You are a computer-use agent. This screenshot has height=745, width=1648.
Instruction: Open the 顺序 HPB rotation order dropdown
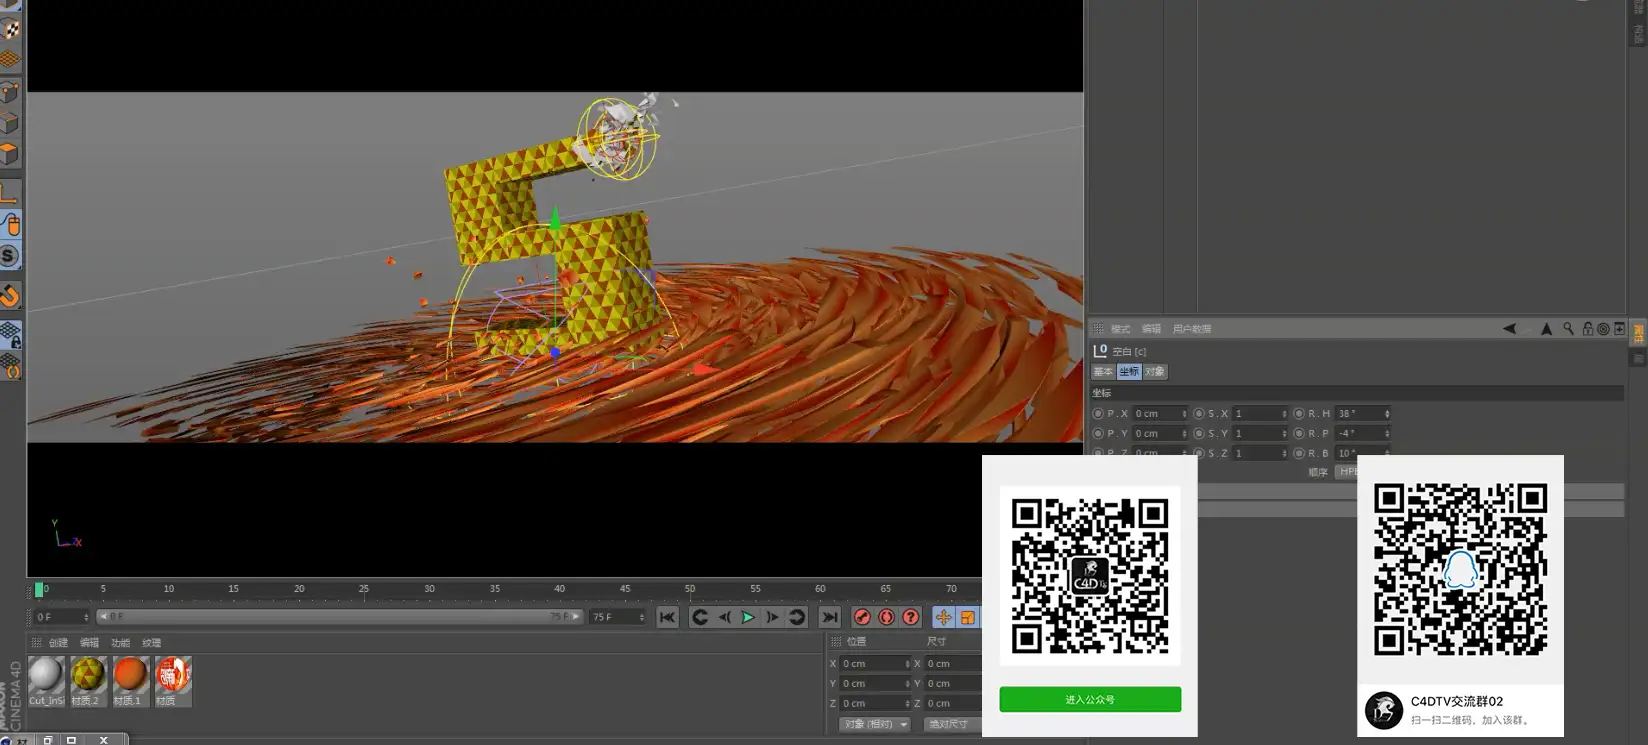tap(1348, 472)
